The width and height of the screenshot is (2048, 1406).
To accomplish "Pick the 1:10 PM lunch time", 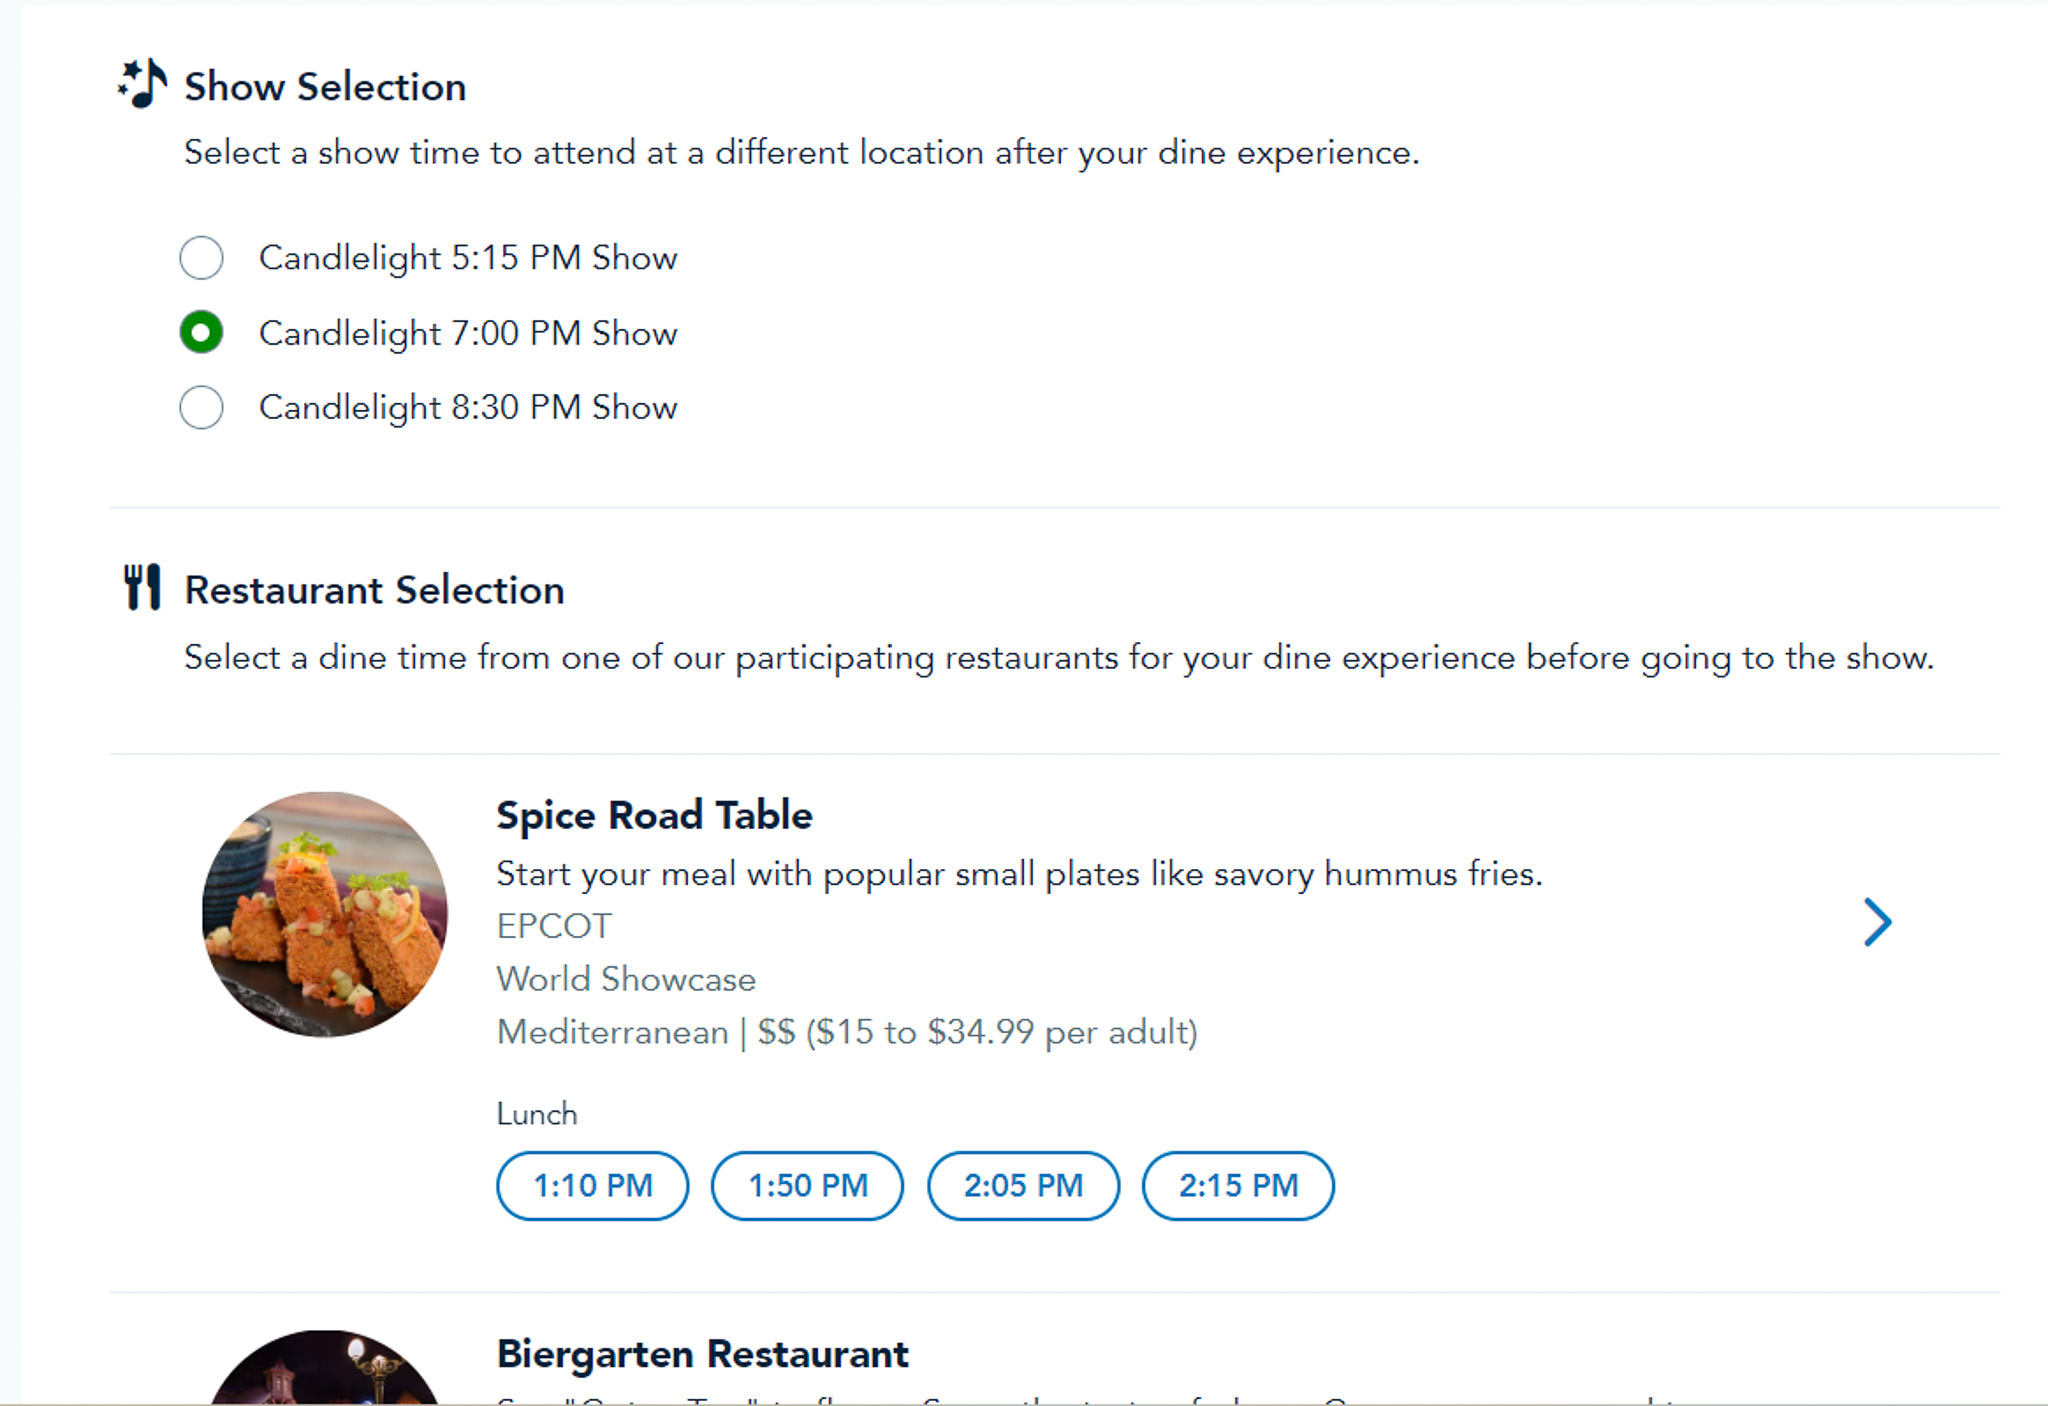I will 592,1186.
